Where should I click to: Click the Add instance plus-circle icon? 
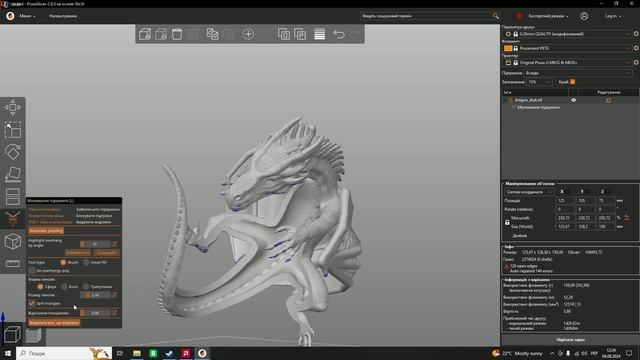point(248,34)
